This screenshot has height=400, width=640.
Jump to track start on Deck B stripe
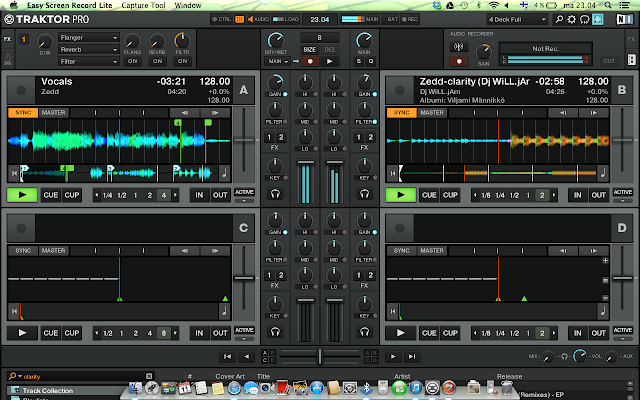(392, 173)
